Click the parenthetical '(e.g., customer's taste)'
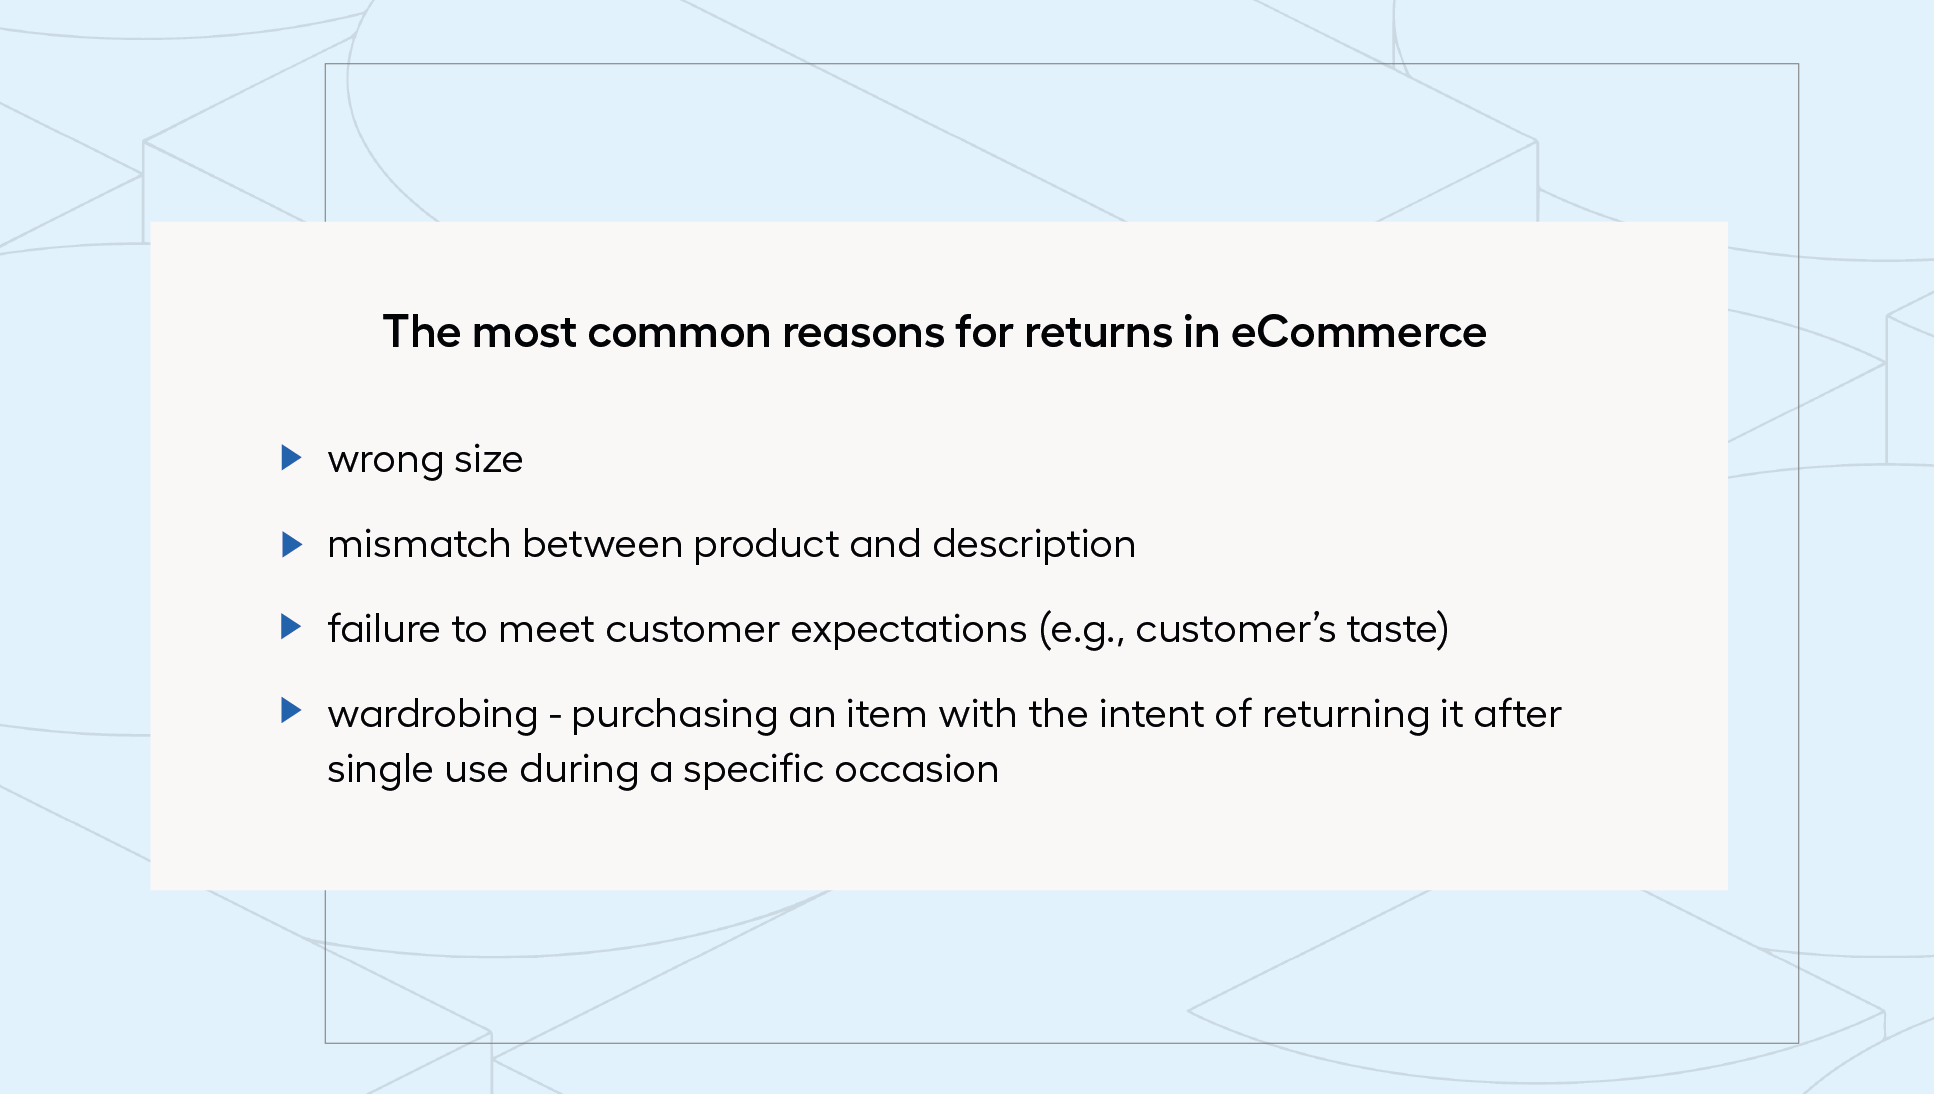1934x1094 pixels. pos(1243,630)
